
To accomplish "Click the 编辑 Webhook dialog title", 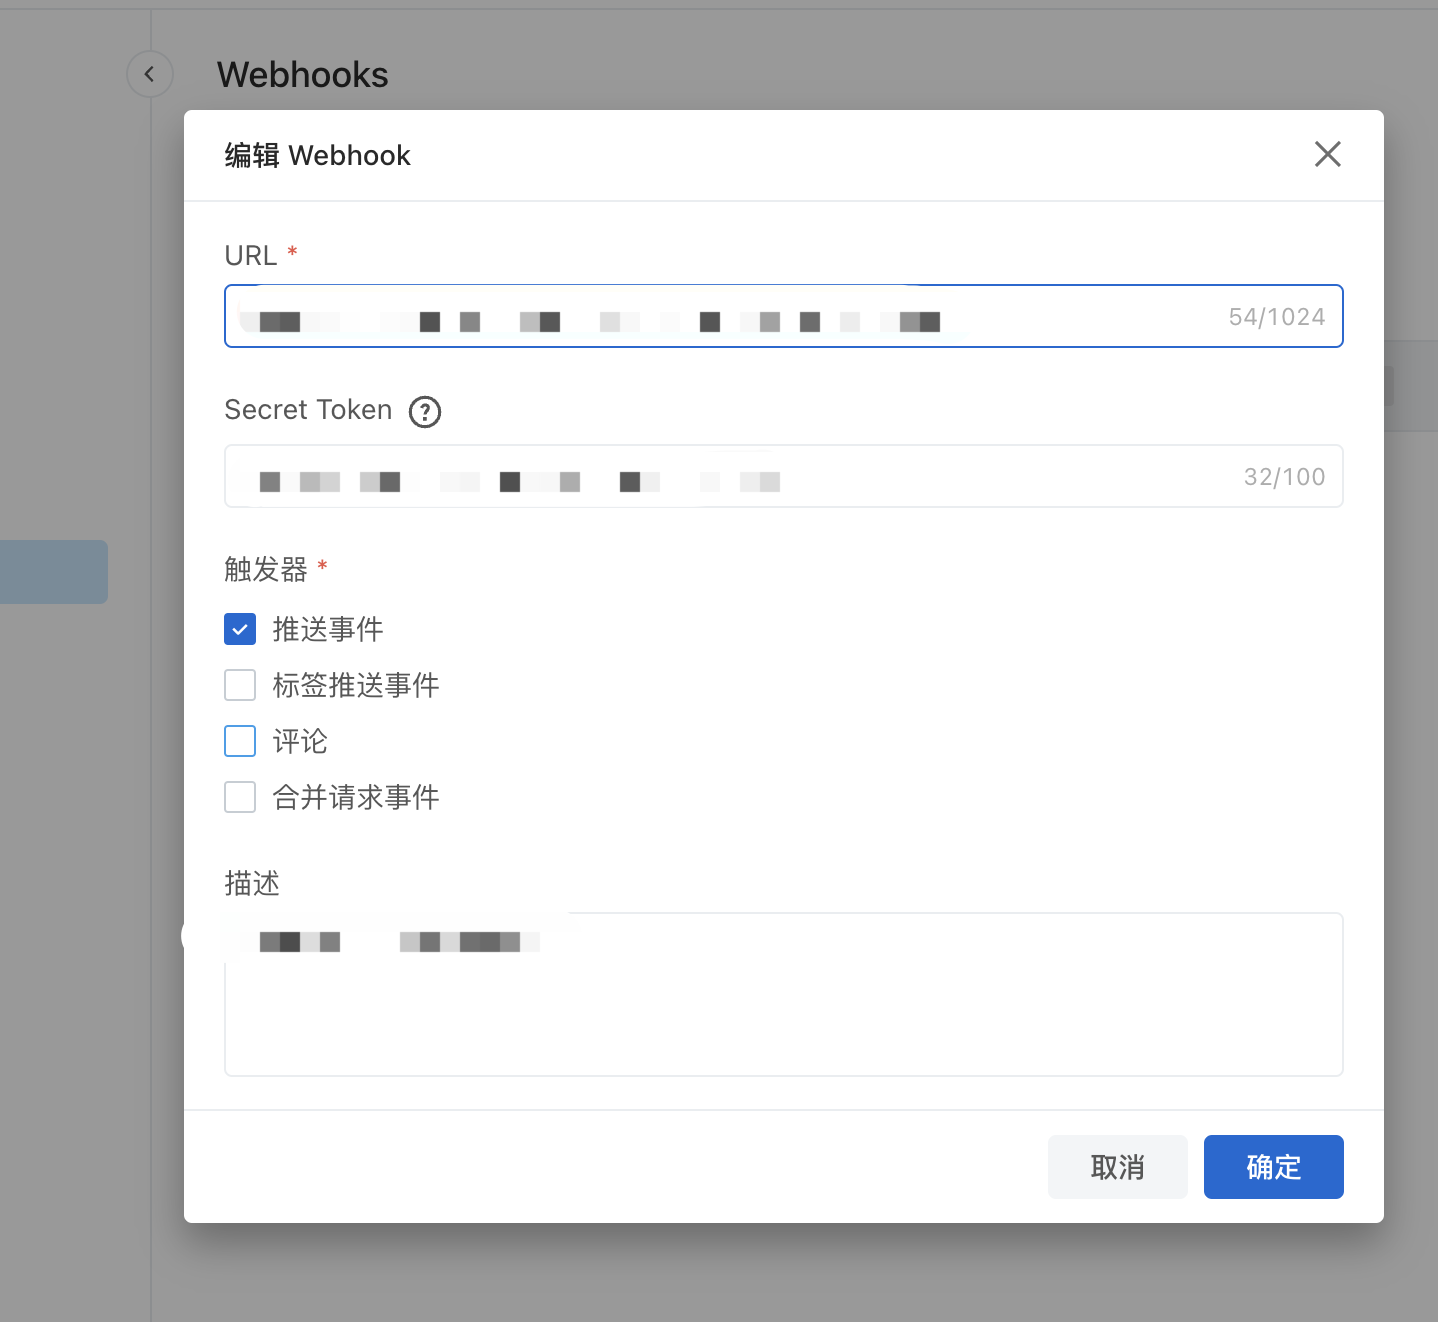I will pyautogui.click(x=317, y=155).
